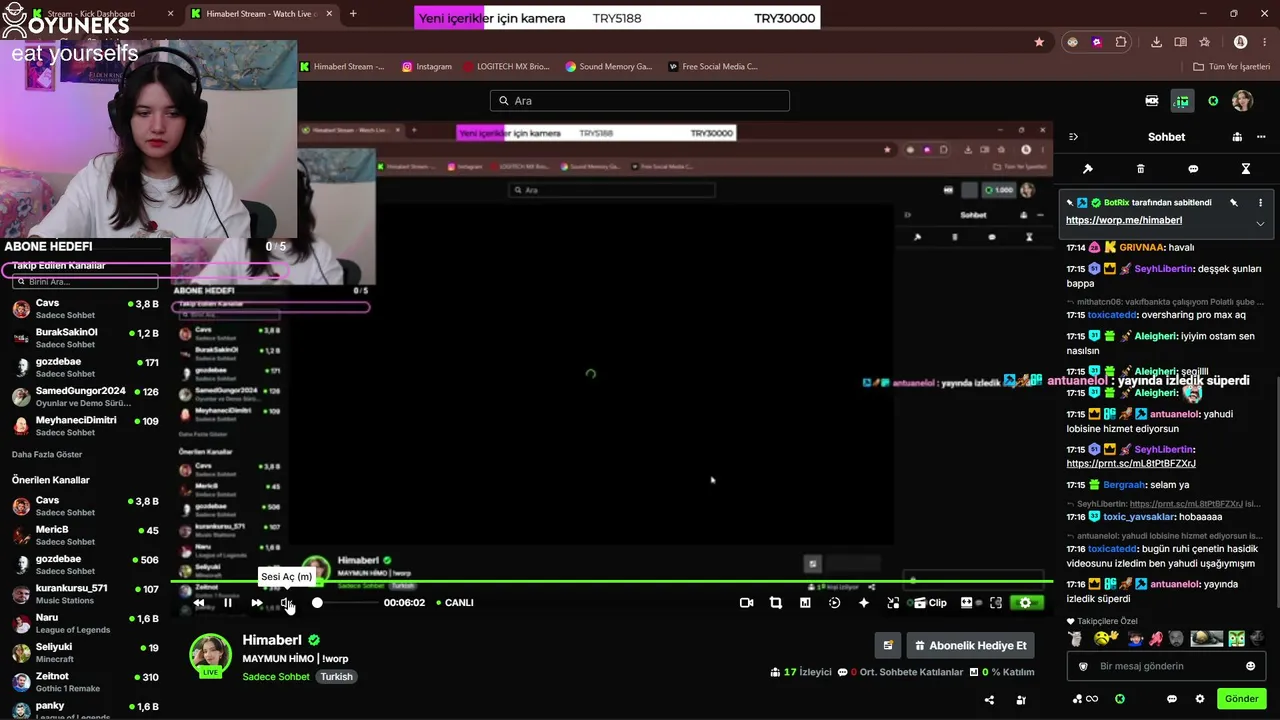
Task: Click the trash icon to clear chat
Action: (1141, 169)
